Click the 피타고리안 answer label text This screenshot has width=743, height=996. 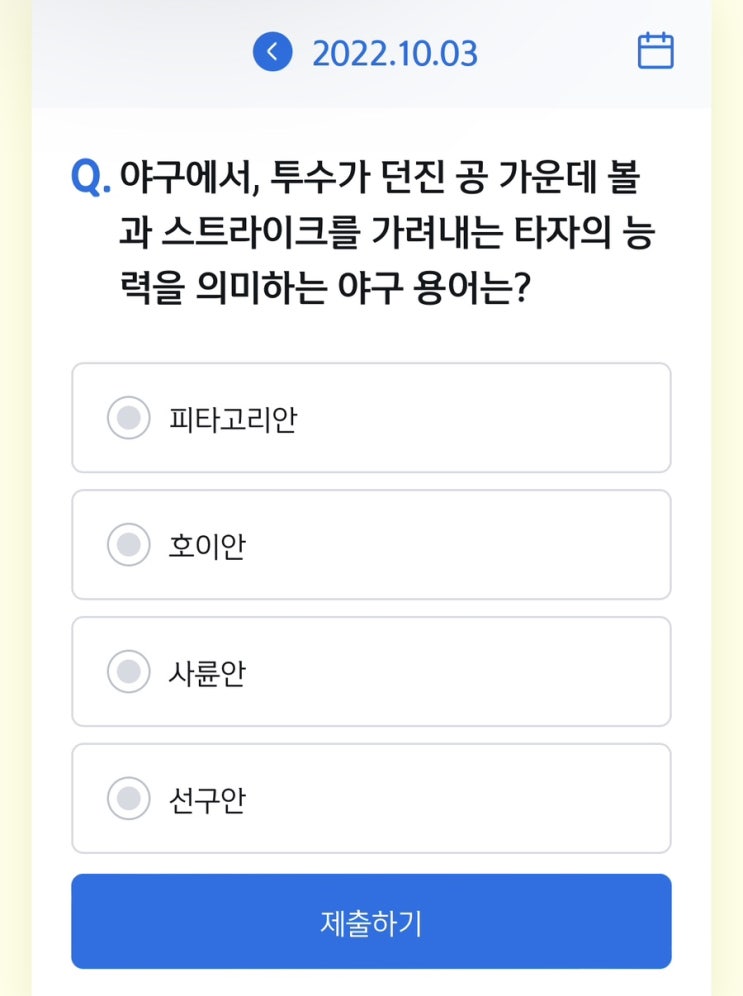(x=232, y=419)
